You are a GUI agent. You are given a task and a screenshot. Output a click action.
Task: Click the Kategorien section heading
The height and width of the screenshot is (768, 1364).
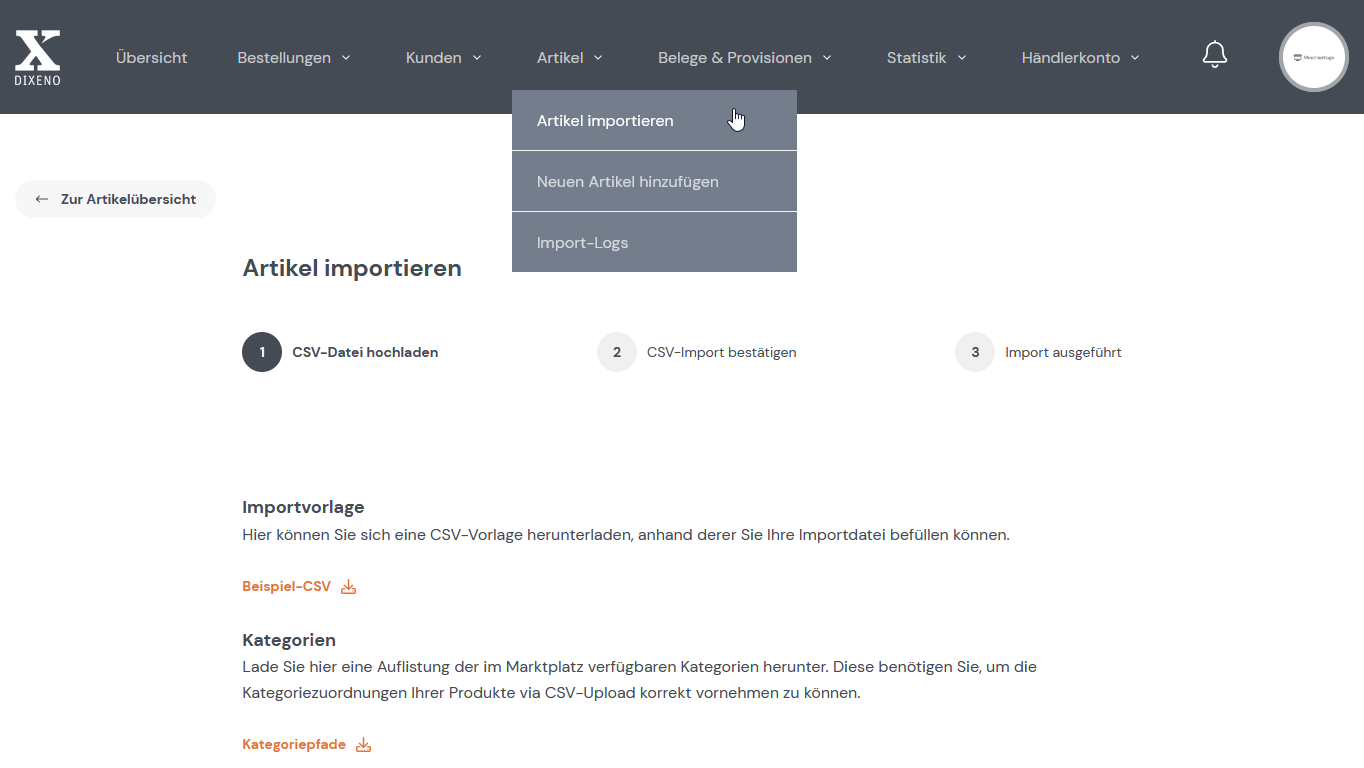(x=289, y=640)
